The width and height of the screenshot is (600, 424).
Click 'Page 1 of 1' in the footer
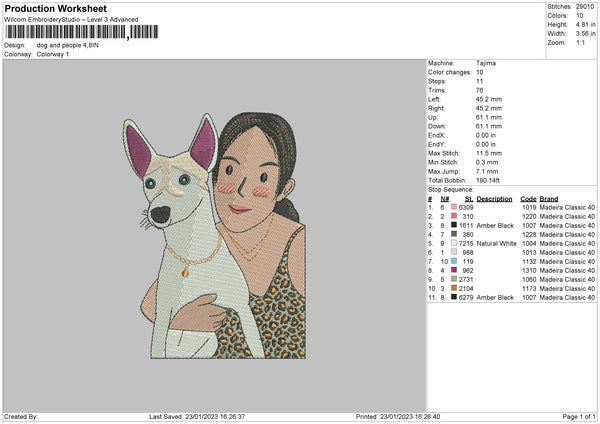click(579, 416)
